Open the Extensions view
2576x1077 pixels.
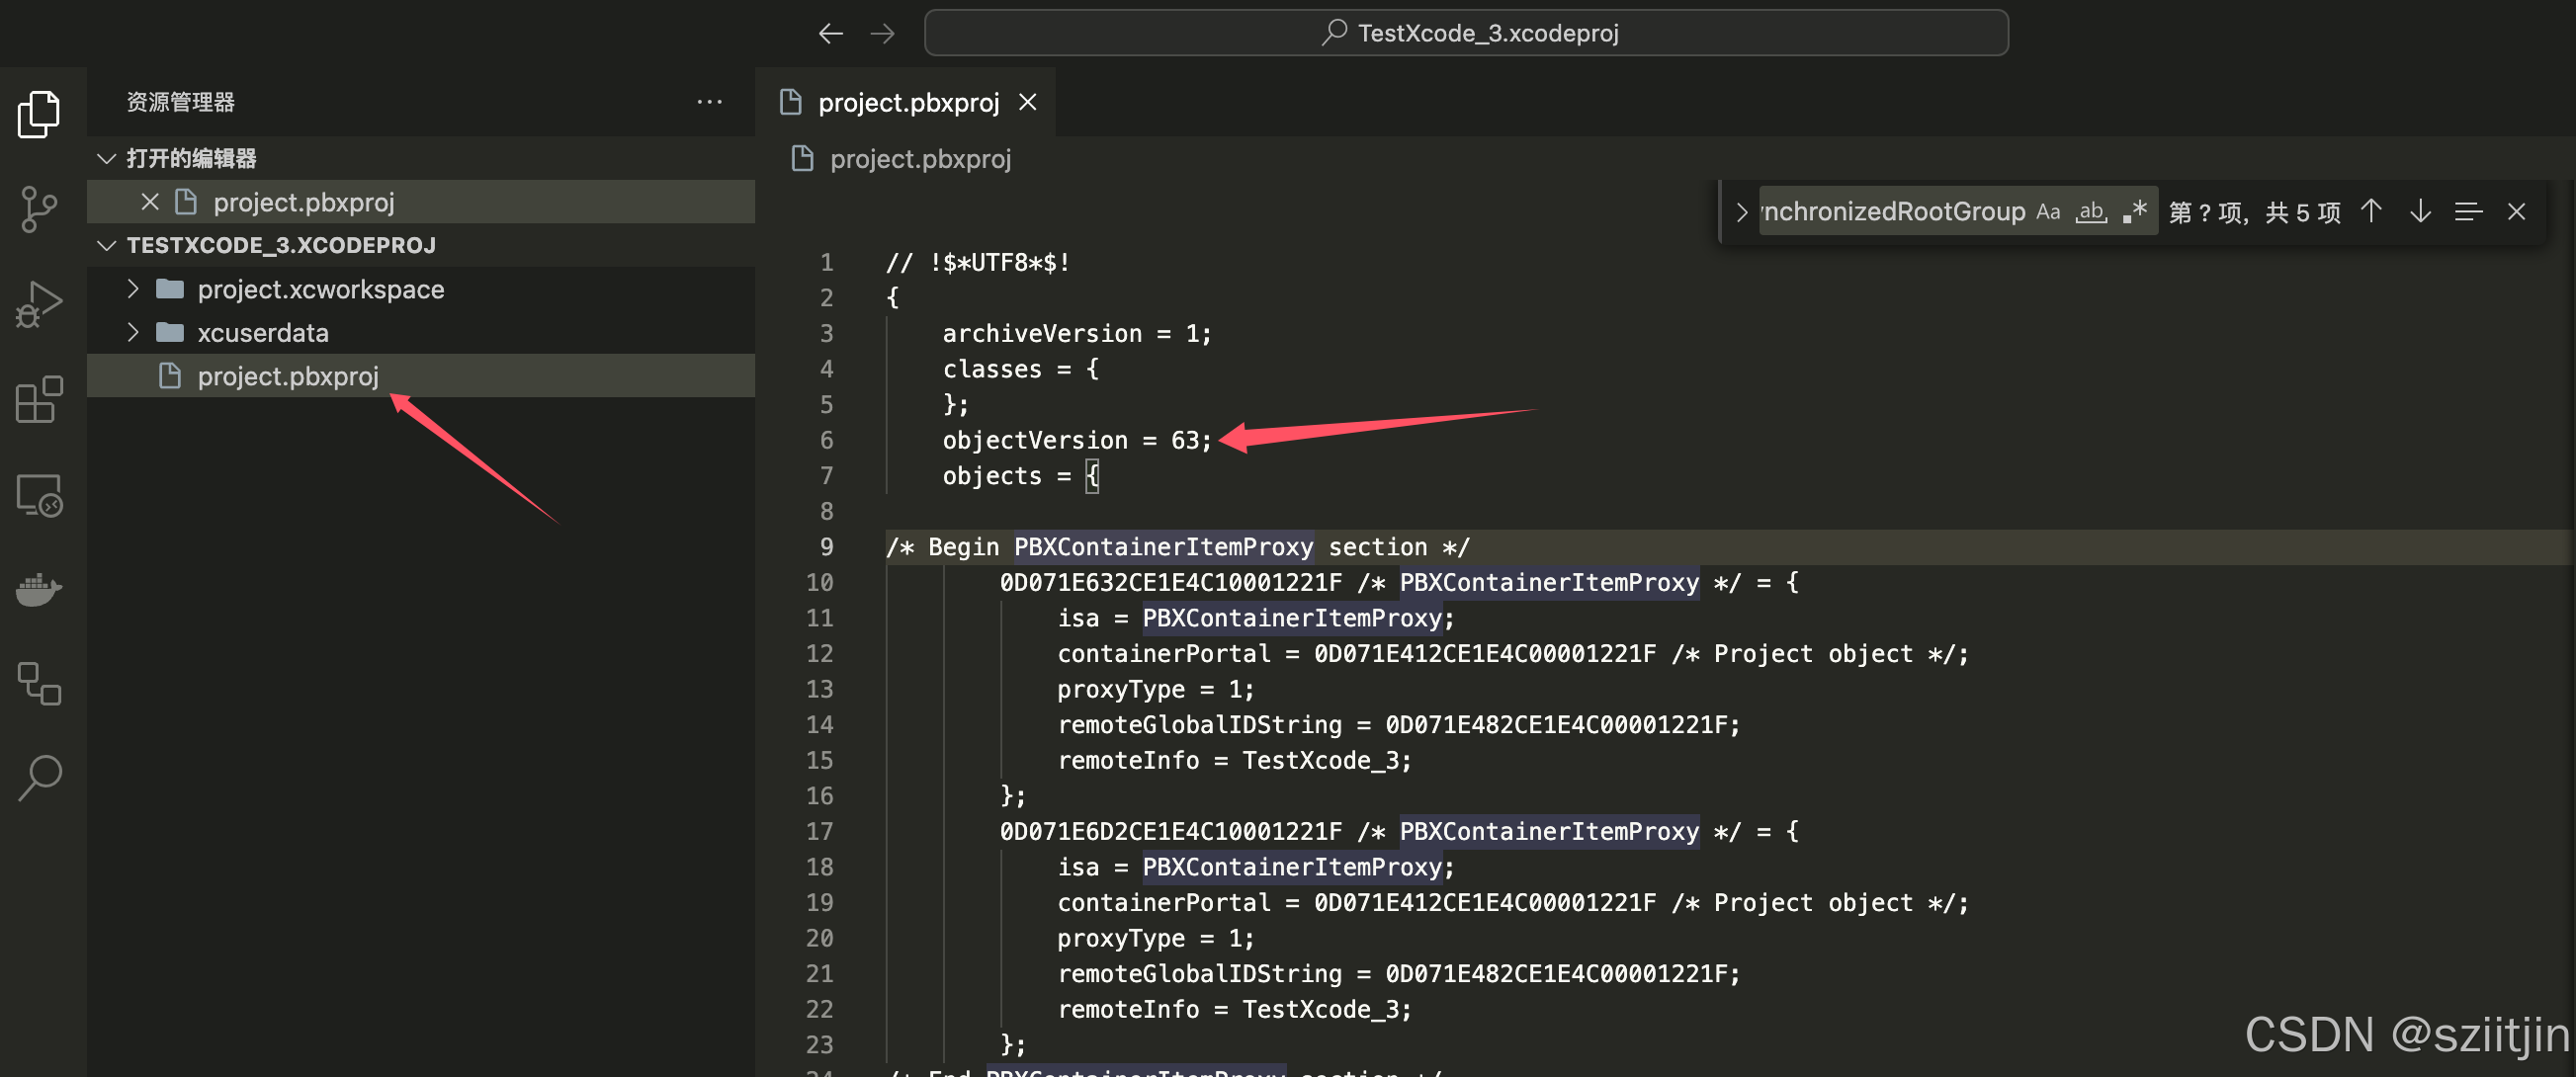point(39,400)
